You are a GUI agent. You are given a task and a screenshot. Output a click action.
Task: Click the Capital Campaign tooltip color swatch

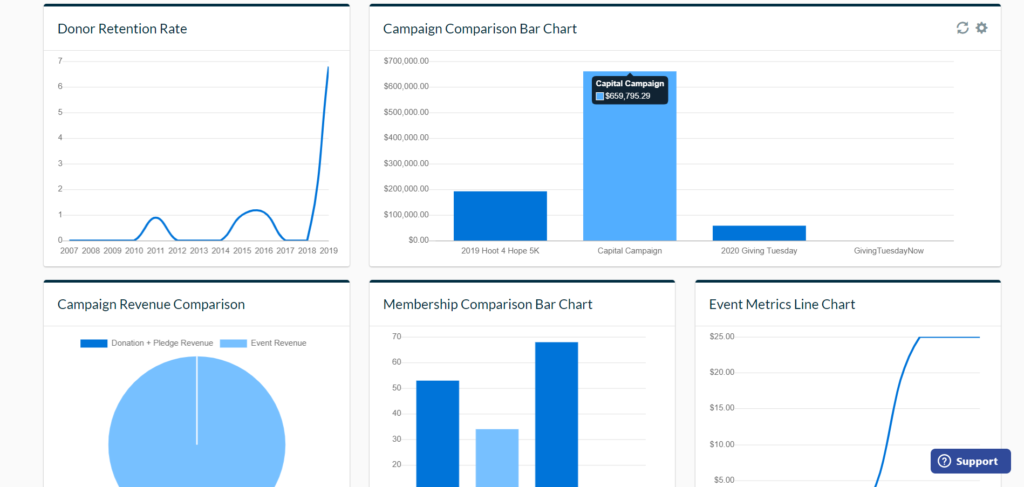tap(600, 96)
